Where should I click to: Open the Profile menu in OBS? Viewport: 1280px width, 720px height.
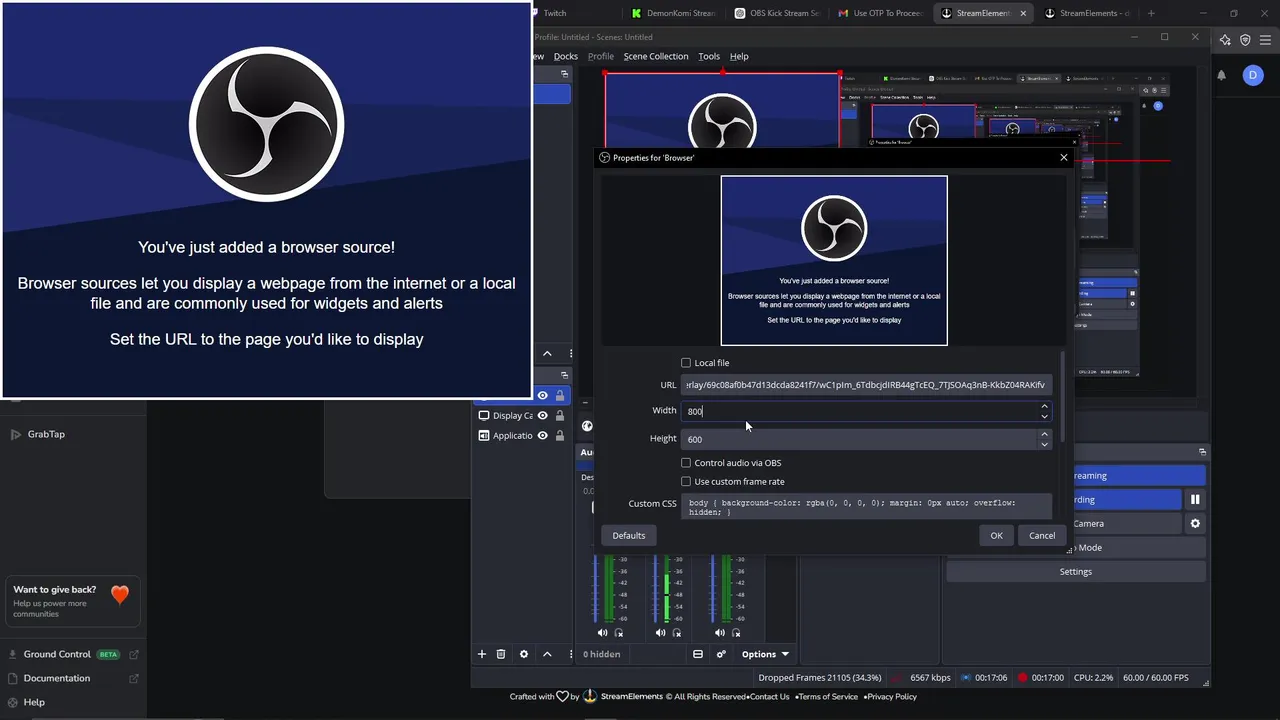(x=601, y=56)
